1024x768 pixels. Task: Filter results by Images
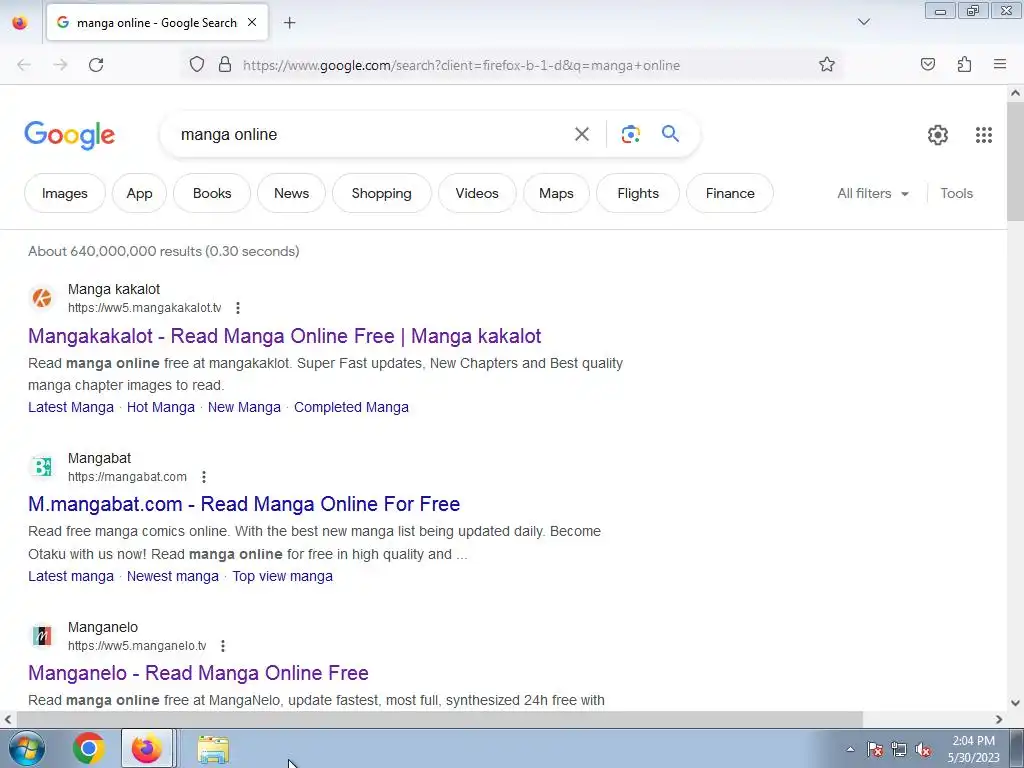pyautogui.click(x=65, y=193)
